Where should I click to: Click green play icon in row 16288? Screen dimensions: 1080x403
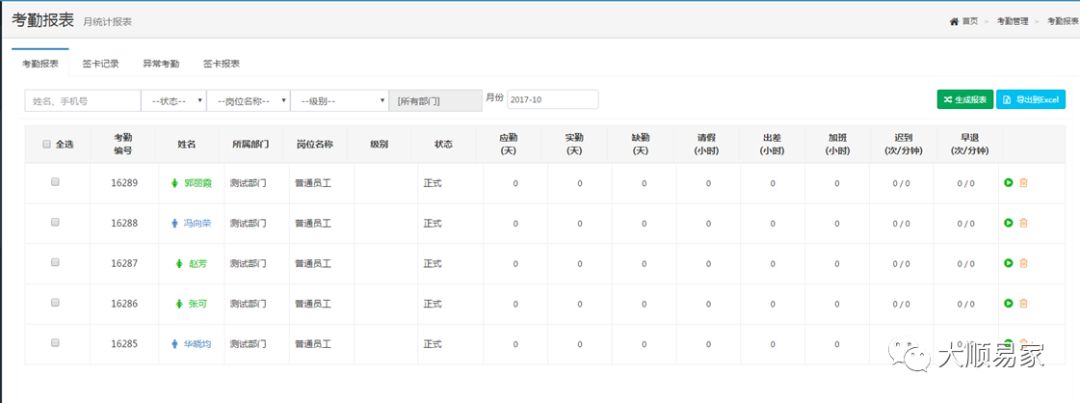[1008, 223]
